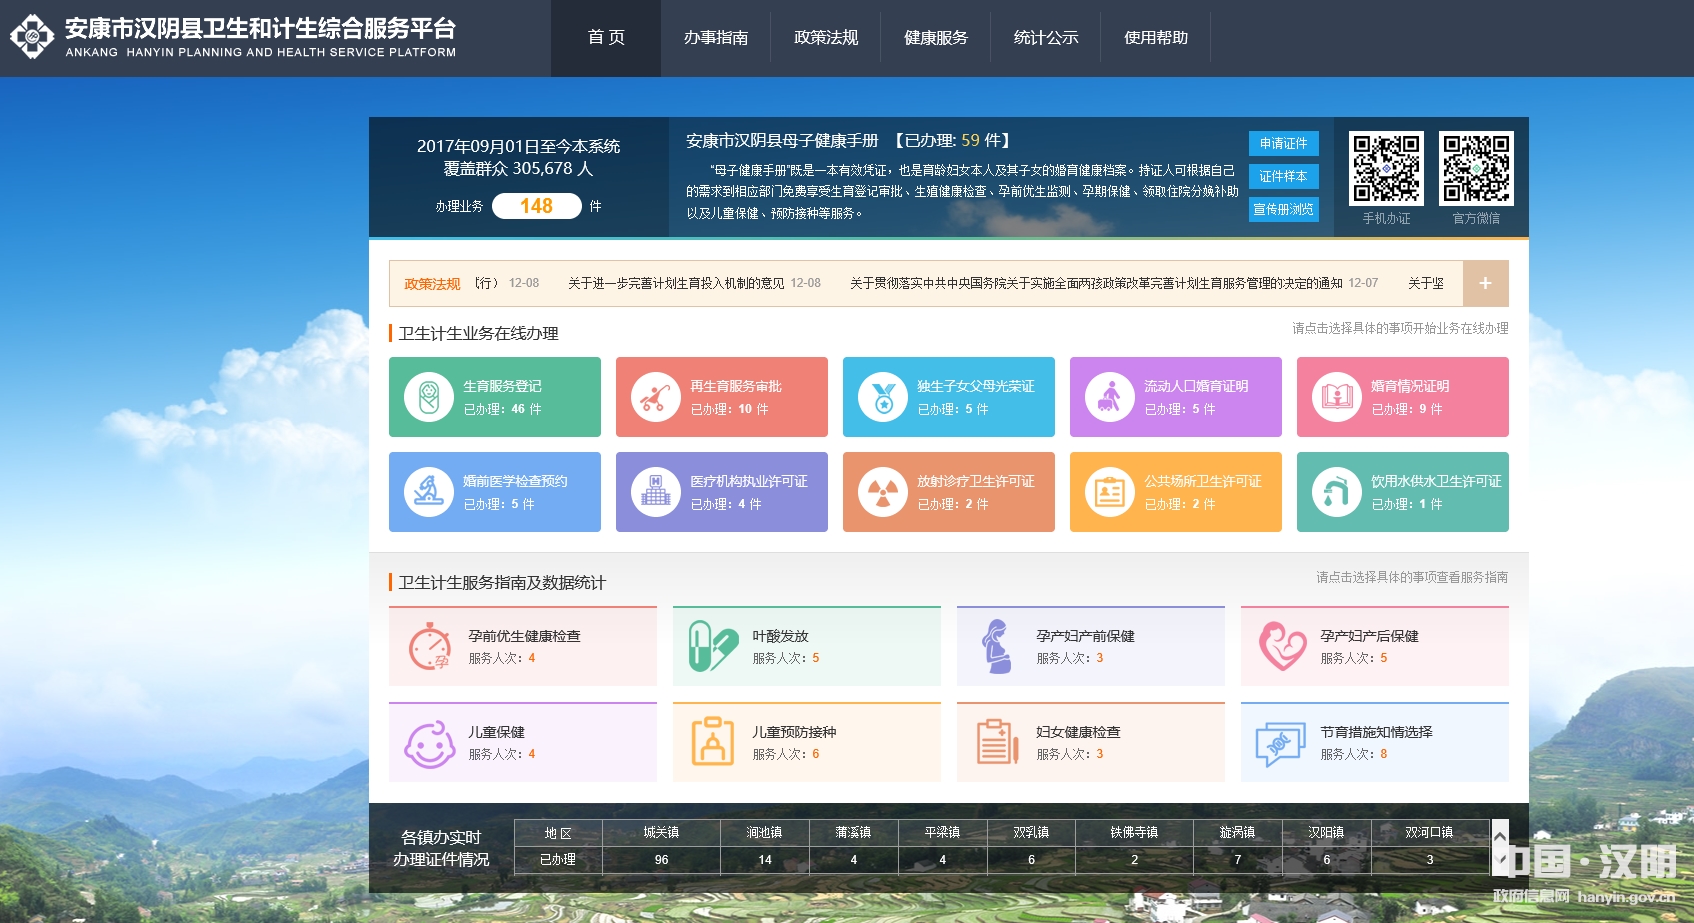Click the 再生育服务审批 stroller icon
The height and width of the screenshot is (923, 1694).
pos(656,397)
